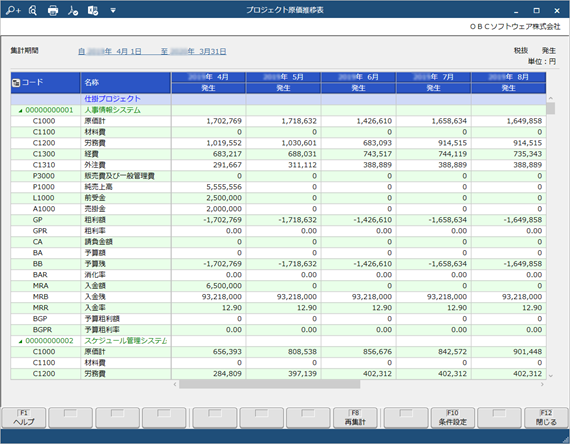The image size is (570, 444).
Task: Click the vertical scrollbar down arrow
Action: (x=551, y=376)
